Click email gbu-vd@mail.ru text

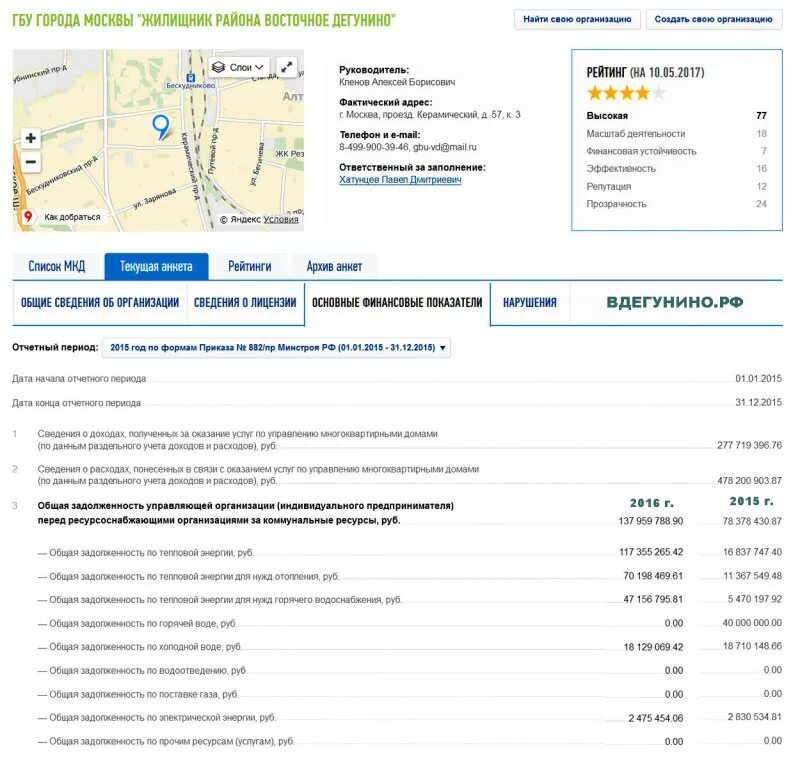point(444,147)
